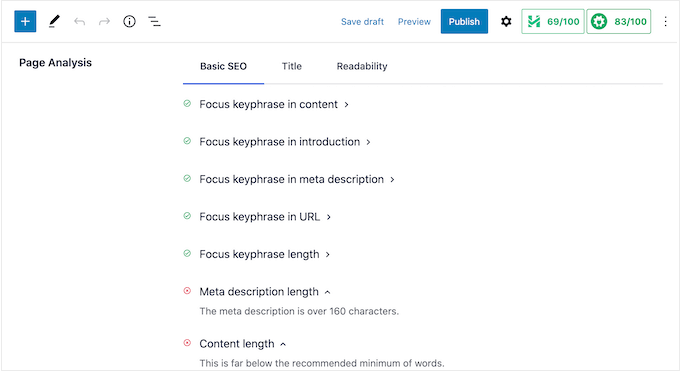Click the 83/100 SEO score badge

pos(619,21)
